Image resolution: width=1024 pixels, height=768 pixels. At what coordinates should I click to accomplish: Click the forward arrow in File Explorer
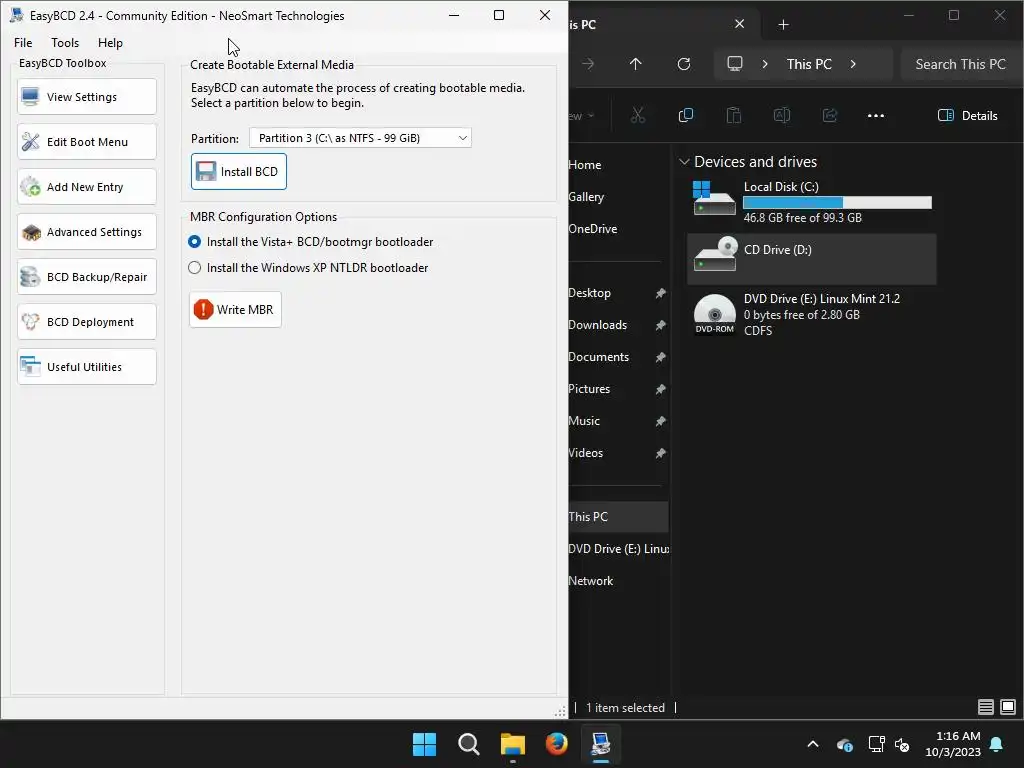pyautogui.click(x=588, y=64)
